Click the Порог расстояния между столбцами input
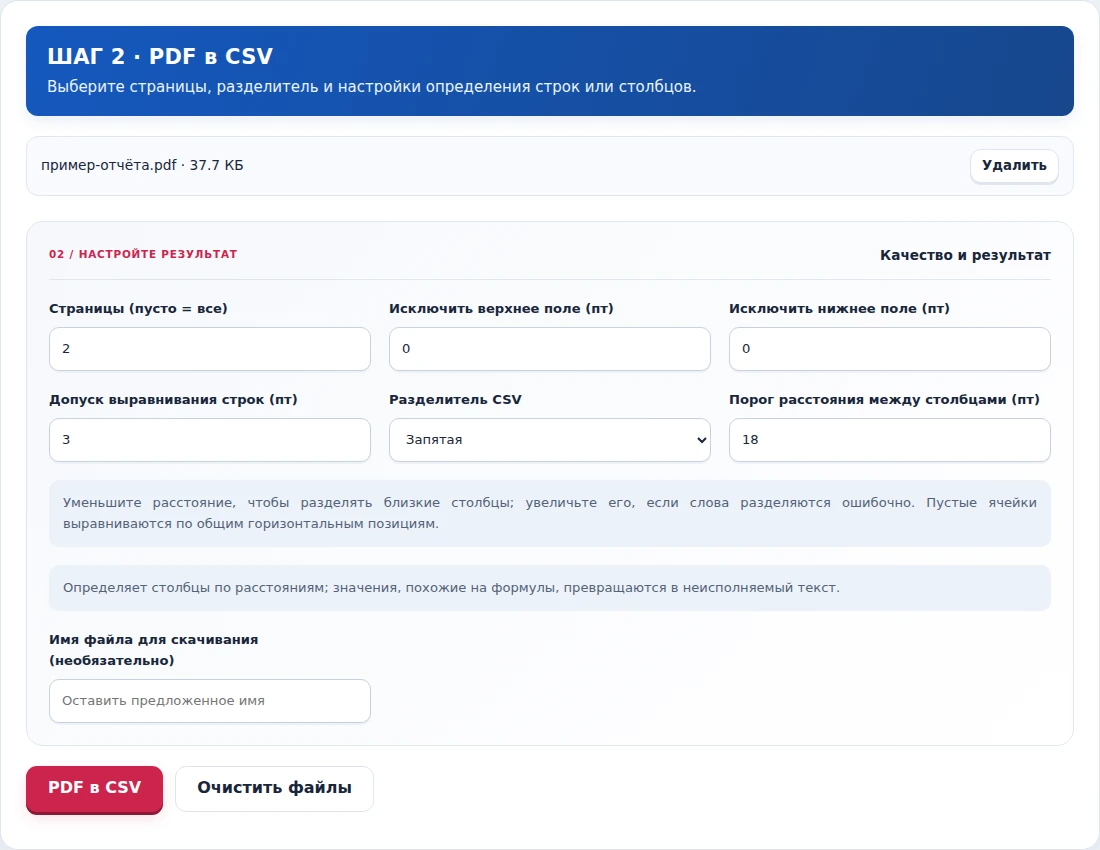 (890, 440)
